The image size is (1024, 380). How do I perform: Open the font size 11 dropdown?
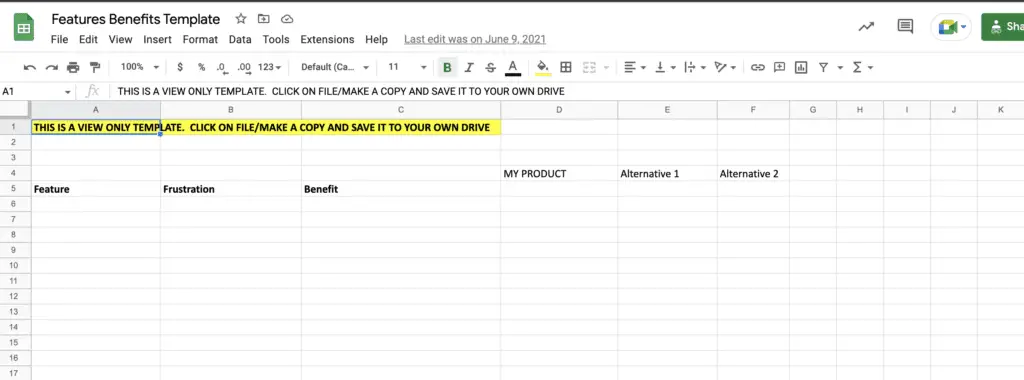pos(407,67)
